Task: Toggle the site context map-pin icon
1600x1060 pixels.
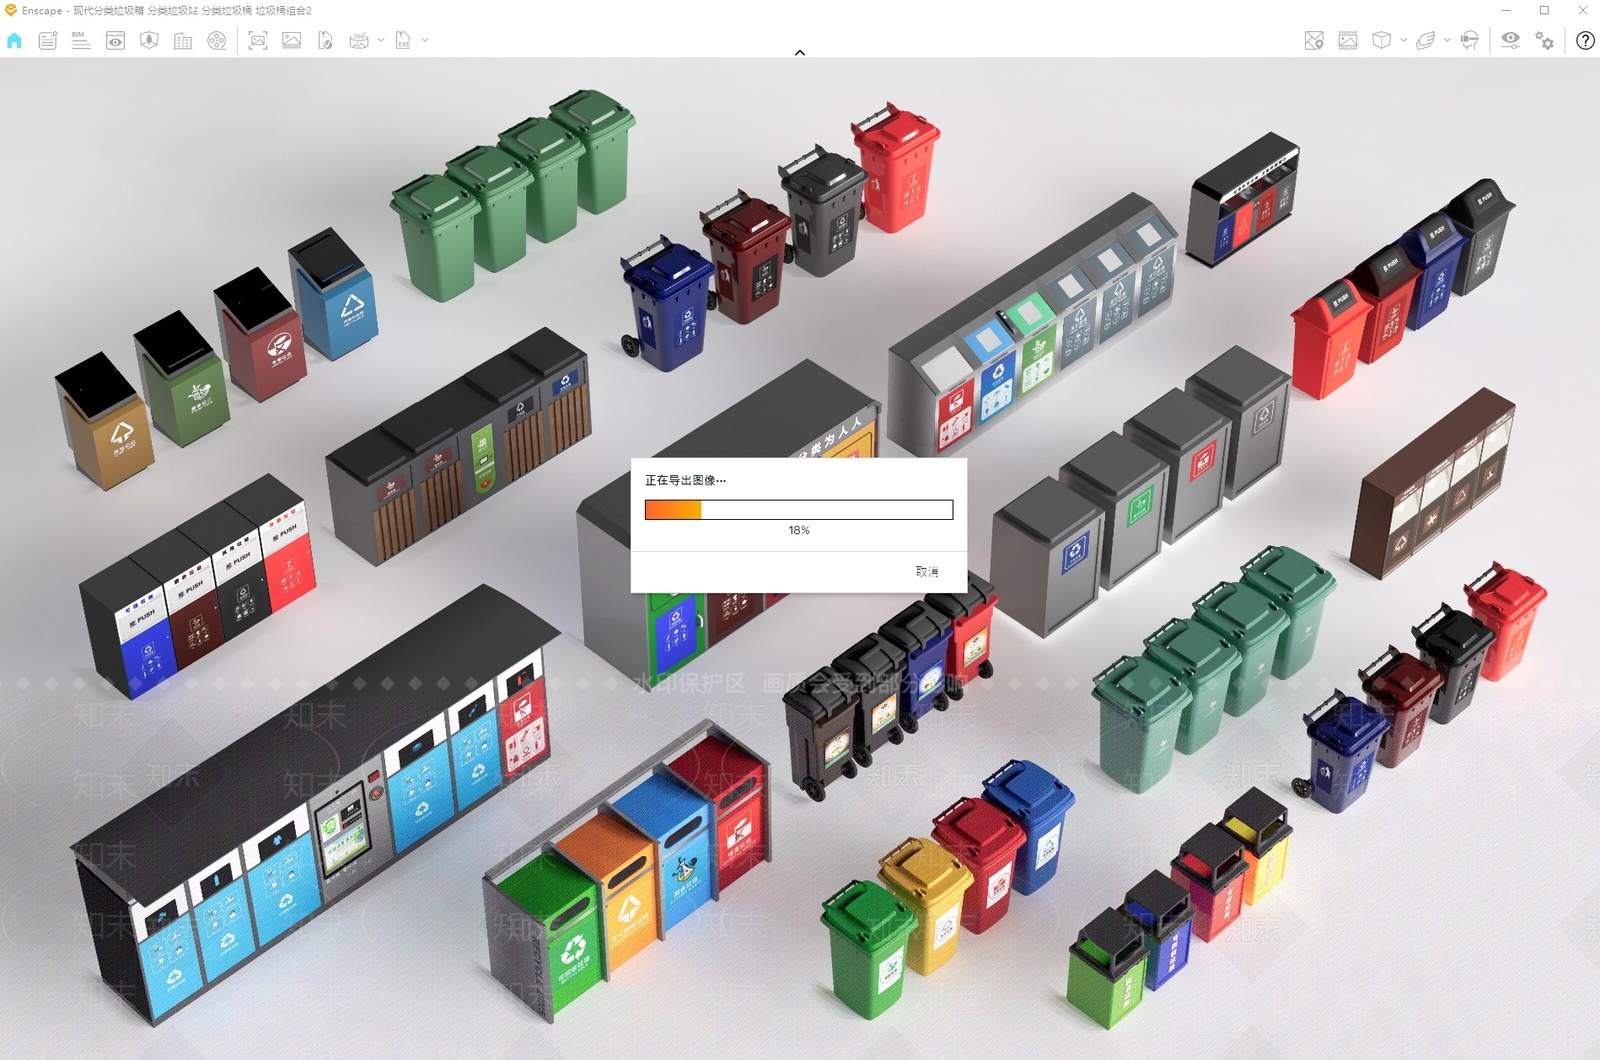Action: (x=1314, y=41)
